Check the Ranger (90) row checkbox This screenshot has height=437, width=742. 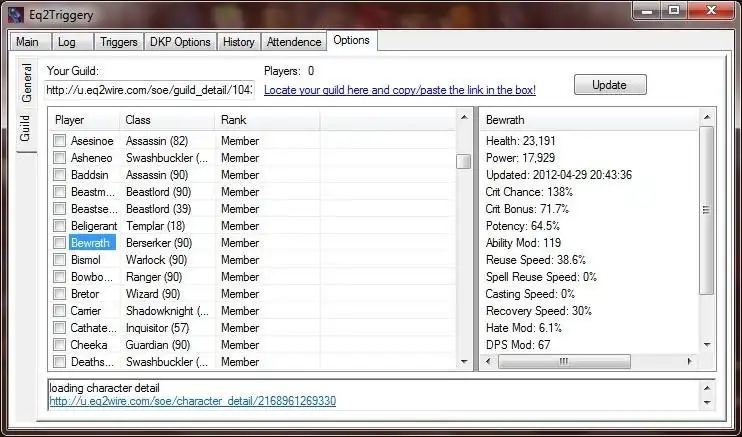click(60, 277)
